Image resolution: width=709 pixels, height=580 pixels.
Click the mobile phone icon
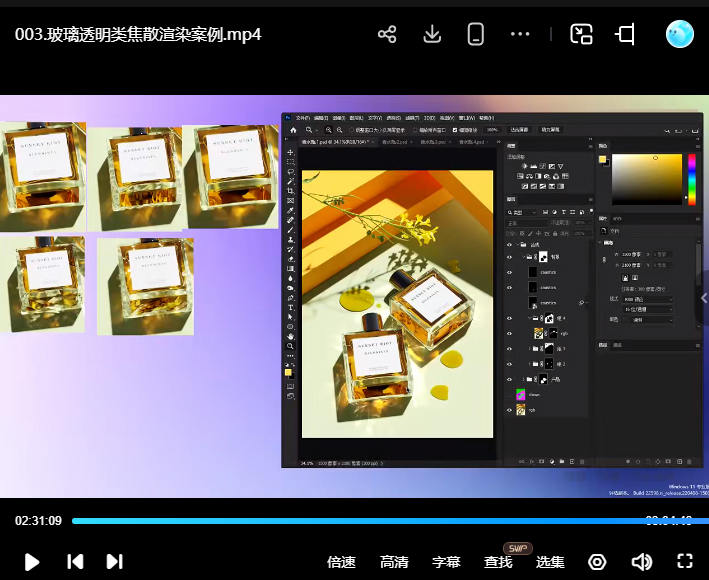(476, 34)
